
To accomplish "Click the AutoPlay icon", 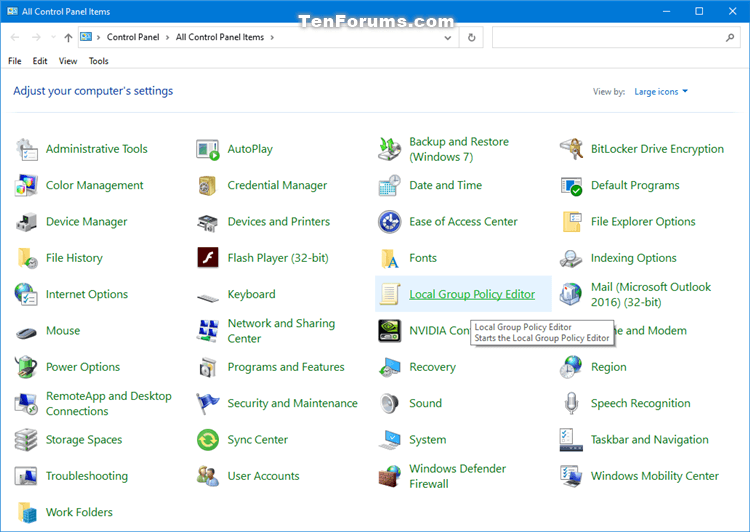I will click(x=208, y=149).
